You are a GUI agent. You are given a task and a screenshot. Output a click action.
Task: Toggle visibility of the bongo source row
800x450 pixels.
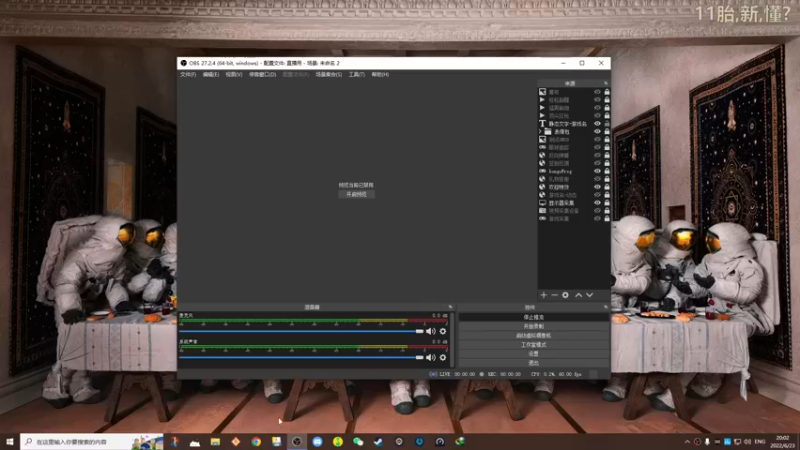[597, 171]
